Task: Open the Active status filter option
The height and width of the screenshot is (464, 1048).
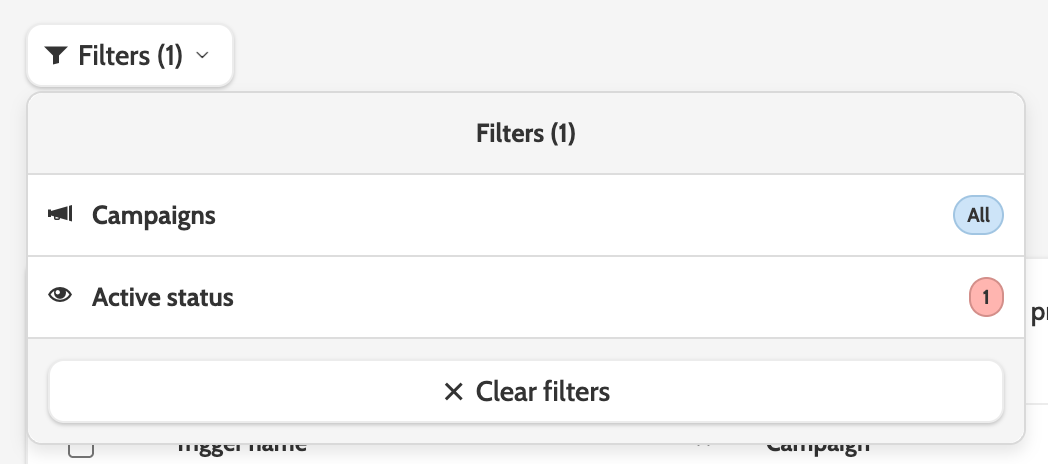Action: tap(163, 297)
